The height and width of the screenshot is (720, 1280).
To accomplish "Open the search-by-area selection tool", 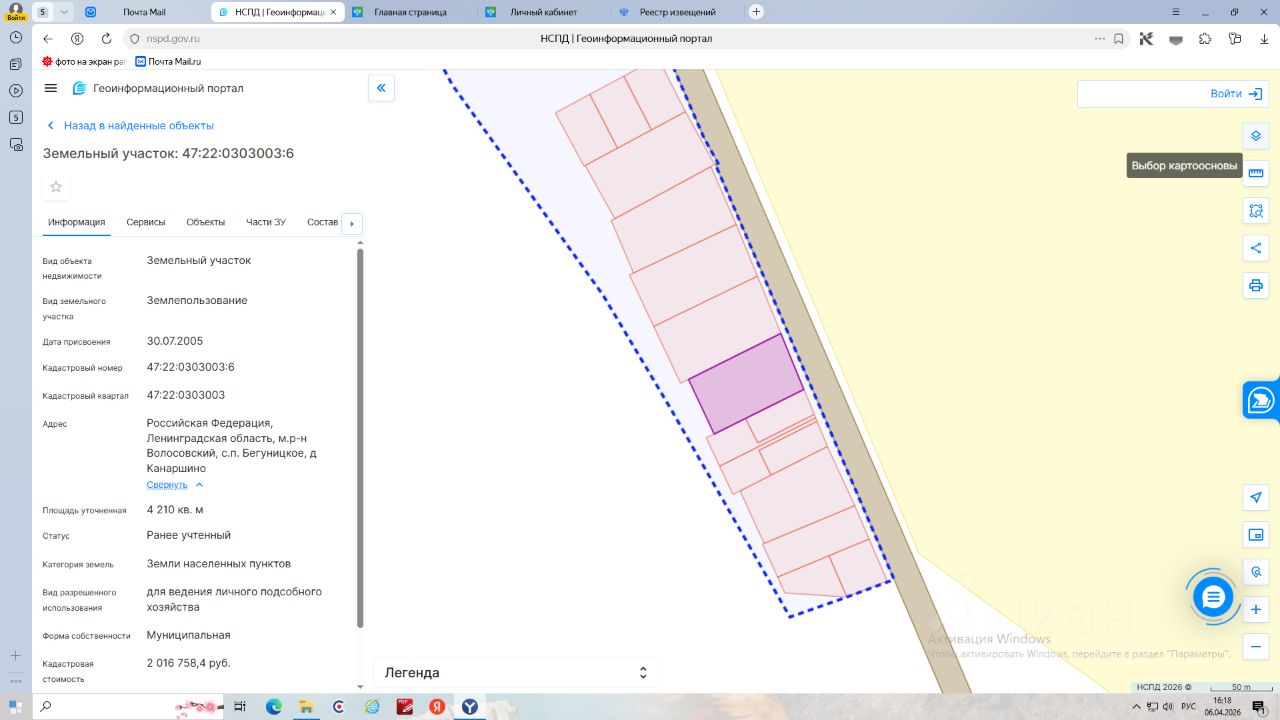I will tap(1256, 211).
